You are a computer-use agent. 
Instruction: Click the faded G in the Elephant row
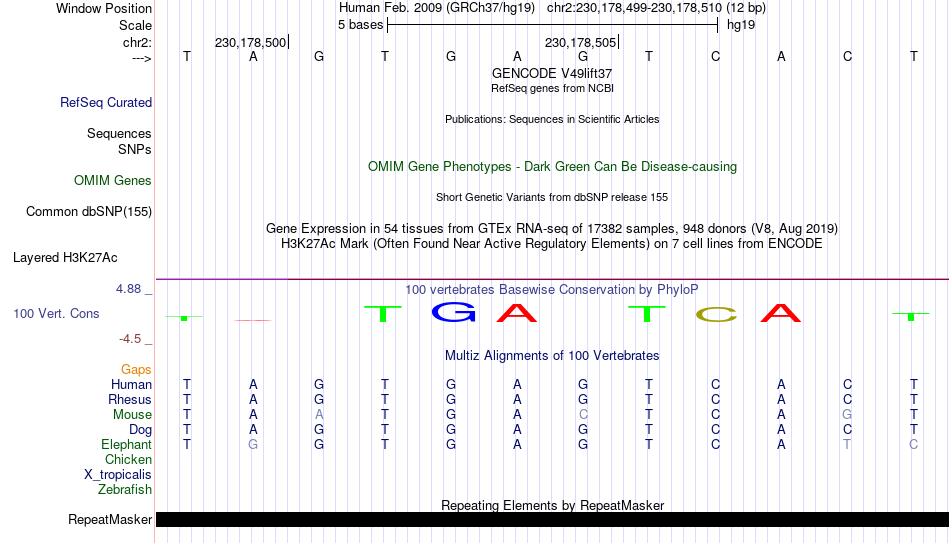[253, 445]
